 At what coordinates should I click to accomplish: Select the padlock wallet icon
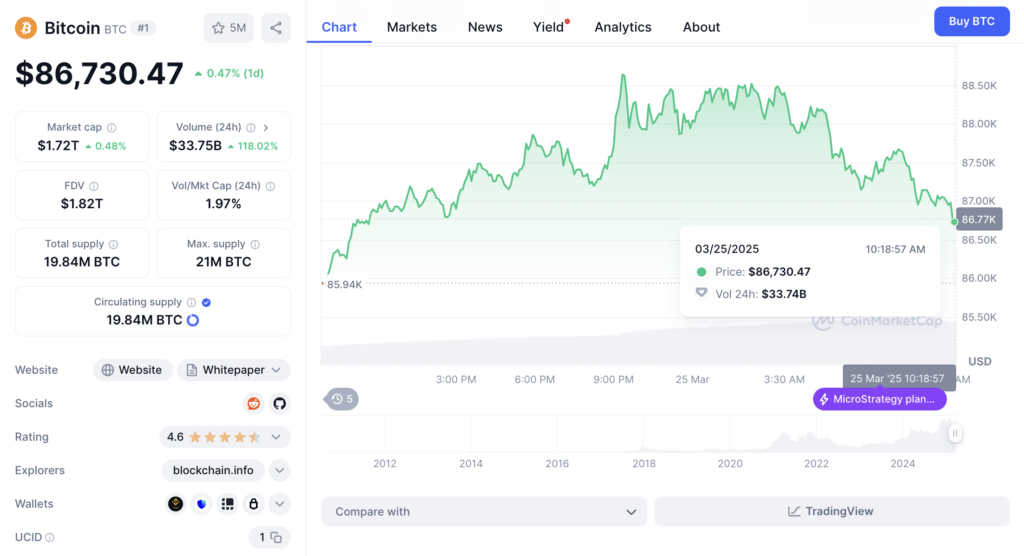pos(253,504)
